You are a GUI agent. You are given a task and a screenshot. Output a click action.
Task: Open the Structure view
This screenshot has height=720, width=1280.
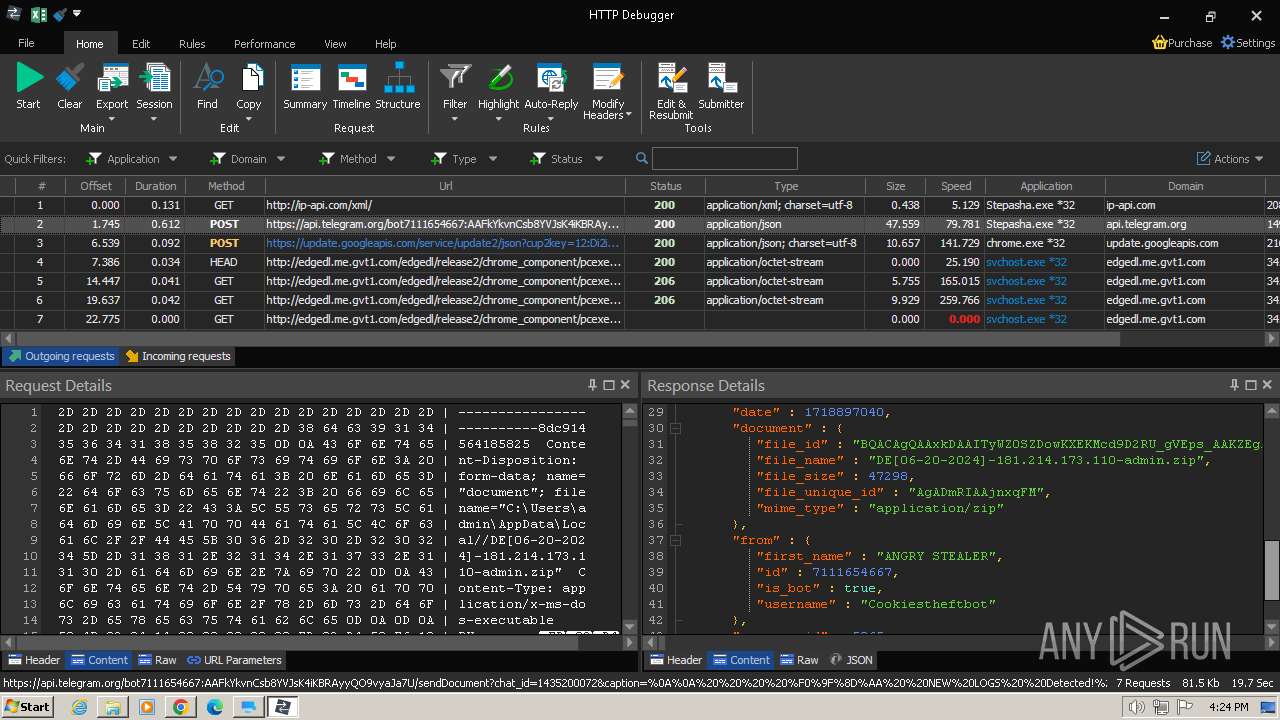click(398, 85)
